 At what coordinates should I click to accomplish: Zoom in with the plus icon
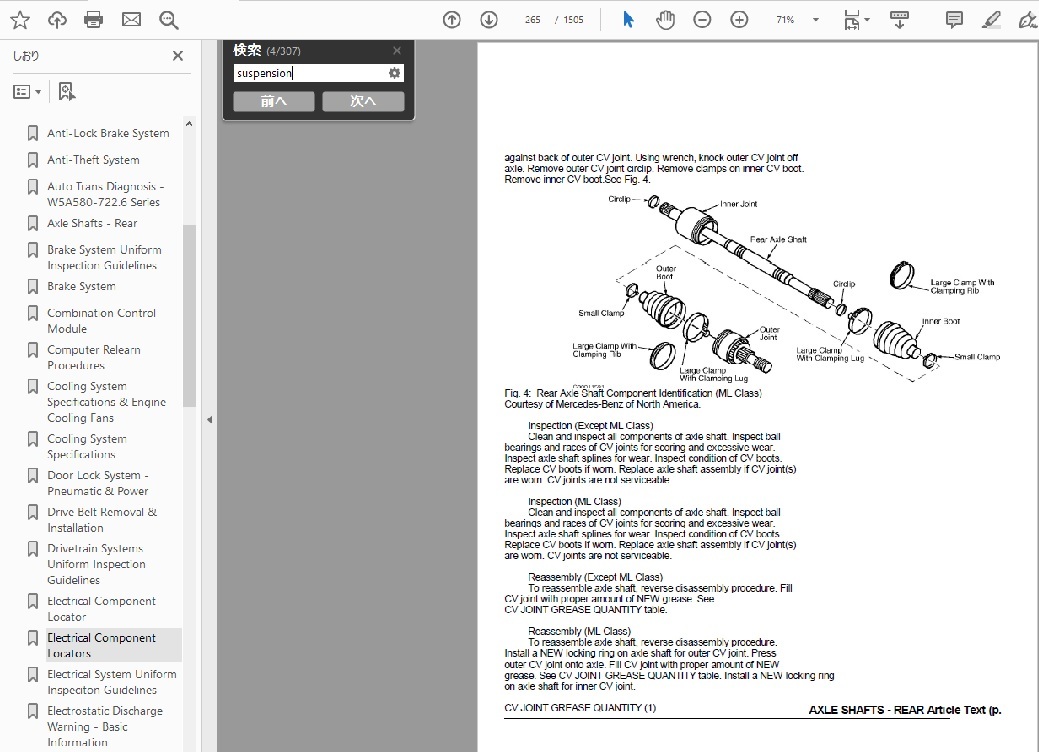[x=739, y=20]
